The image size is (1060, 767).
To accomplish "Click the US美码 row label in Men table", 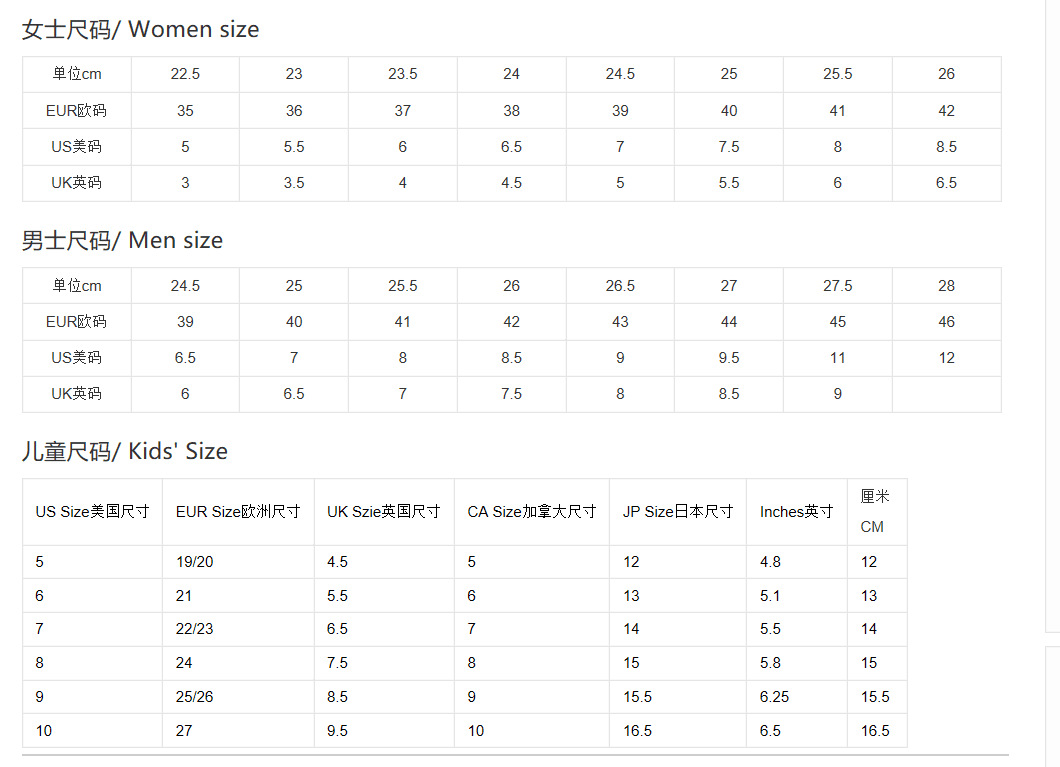I will [x=77, y=358].
